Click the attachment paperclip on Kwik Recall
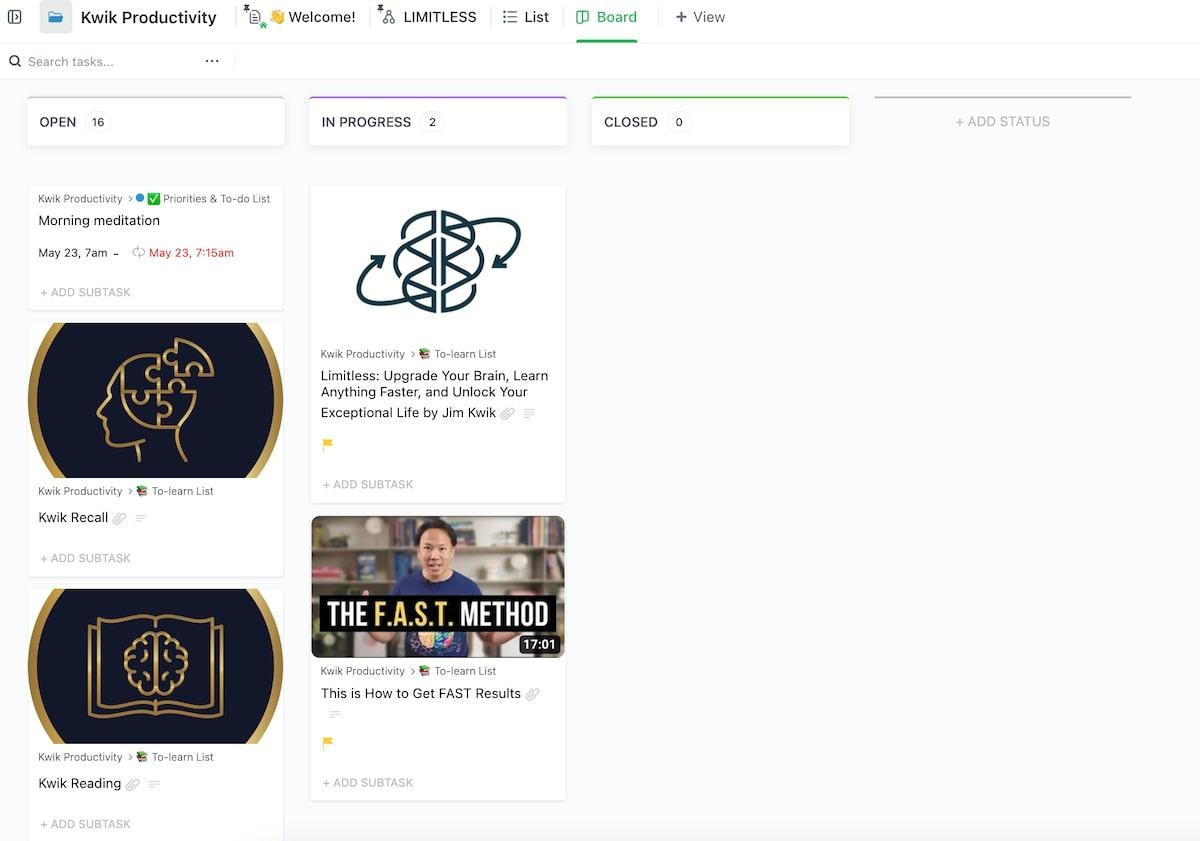 click(120, 518)
